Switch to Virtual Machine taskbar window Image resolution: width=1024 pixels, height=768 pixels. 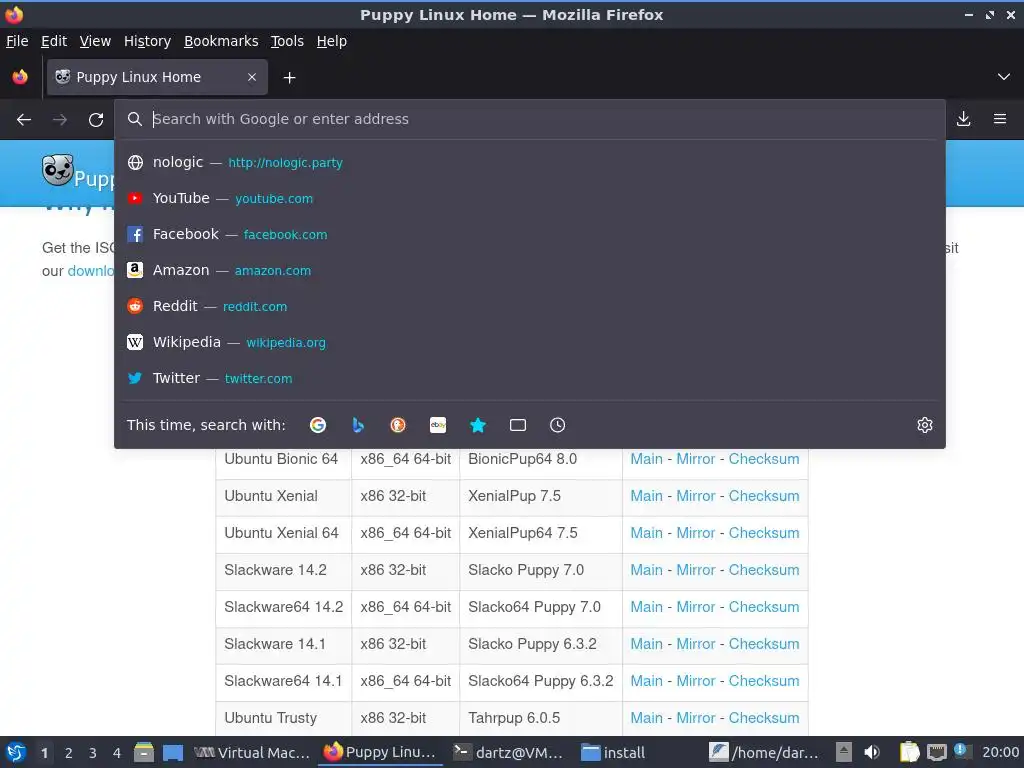click(x=252, y=753)
